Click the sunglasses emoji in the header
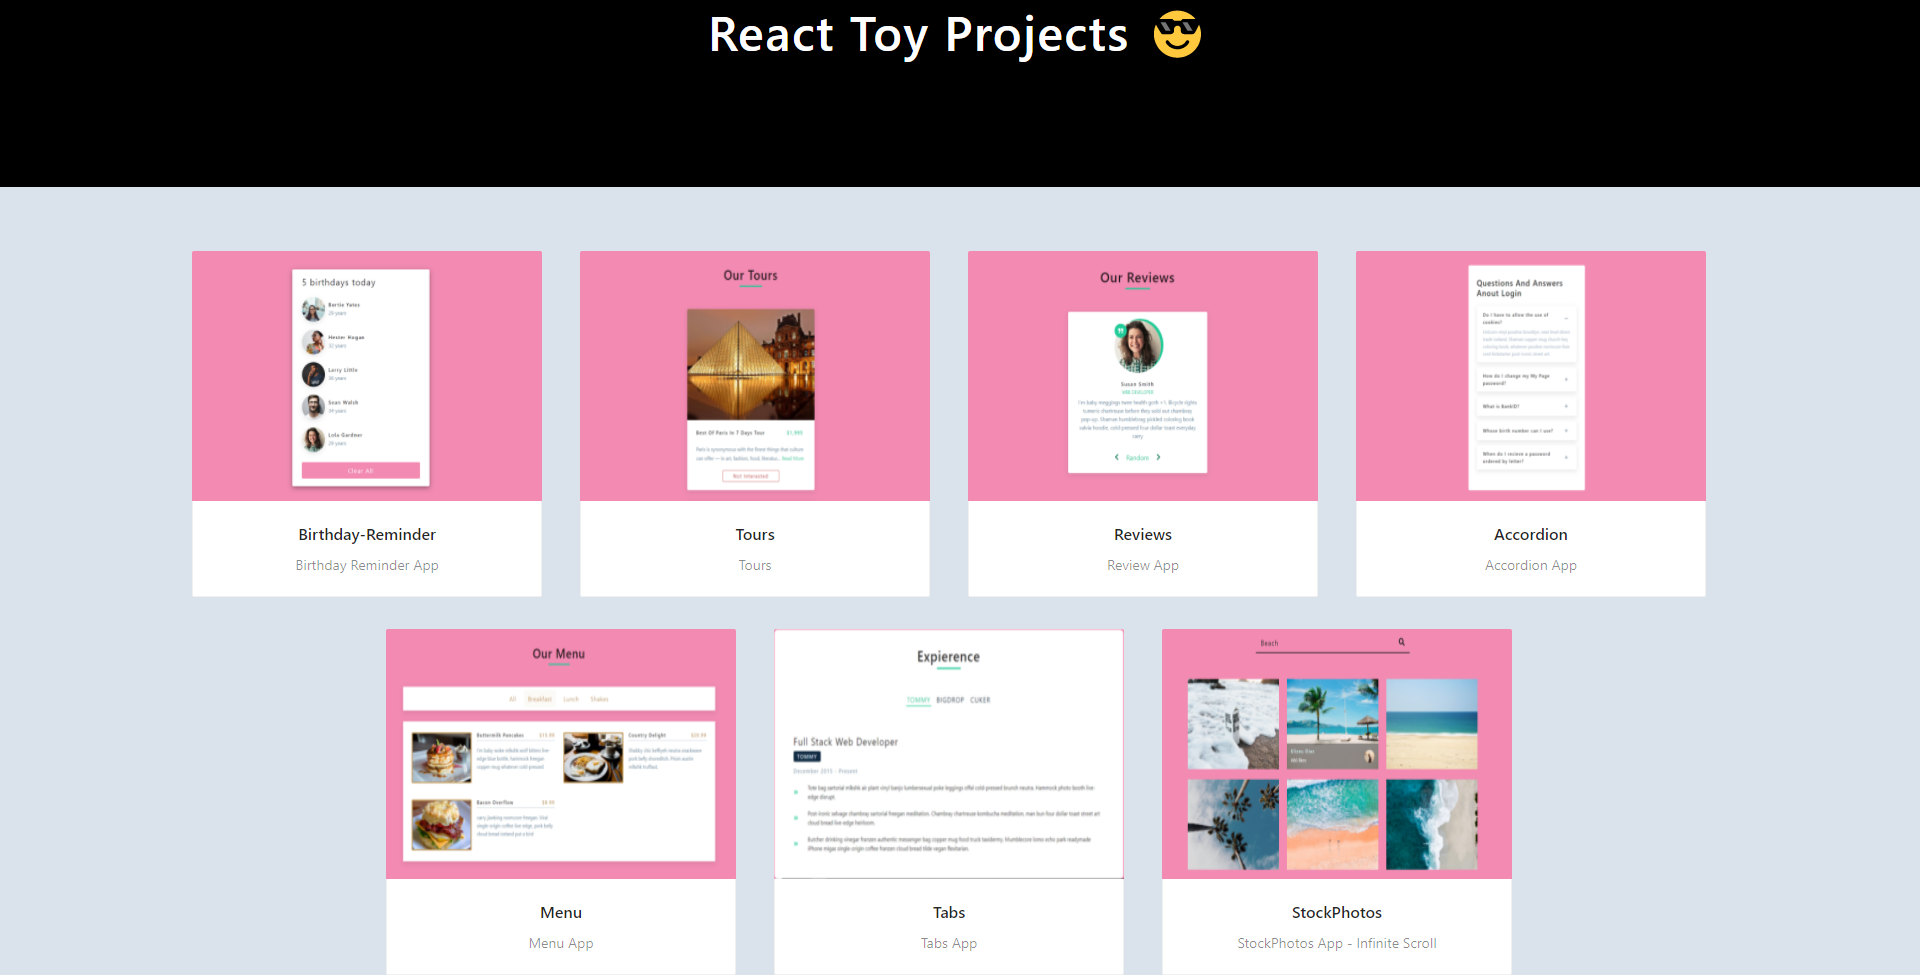 (1176, 35)
